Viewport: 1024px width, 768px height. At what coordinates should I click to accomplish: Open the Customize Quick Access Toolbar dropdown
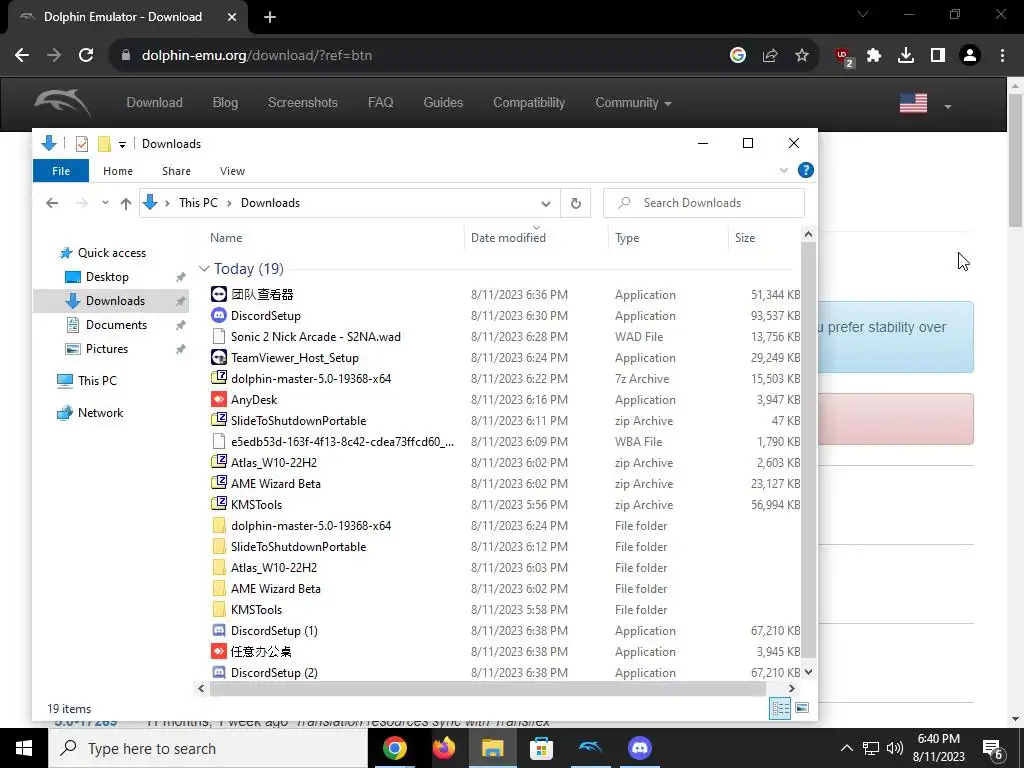[122, 144]
